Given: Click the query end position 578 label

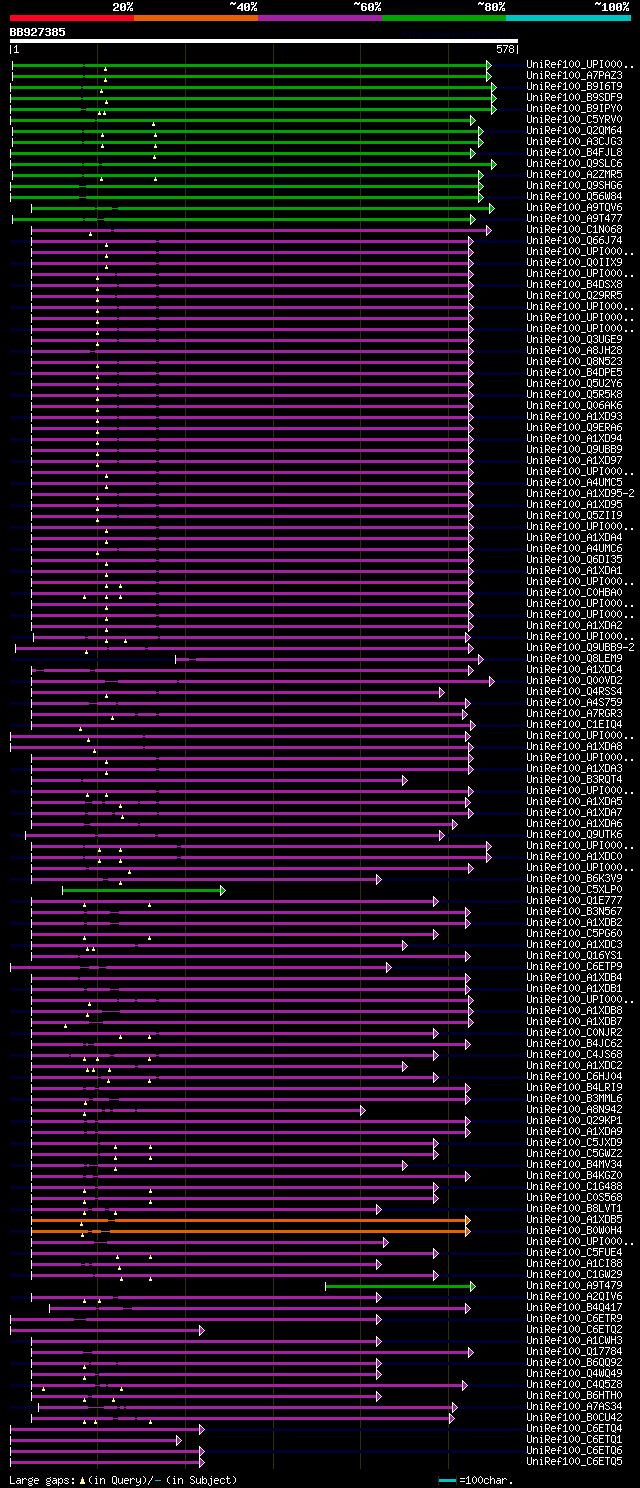Looking at the screenshot, I should (505, 49).
